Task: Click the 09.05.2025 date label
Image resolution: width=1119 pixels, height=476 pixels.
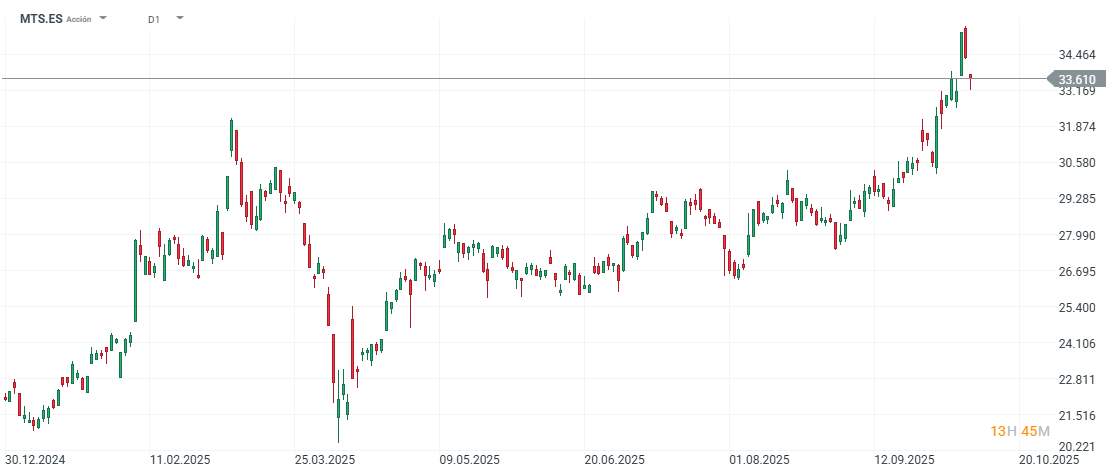Action: pos(470,460)
